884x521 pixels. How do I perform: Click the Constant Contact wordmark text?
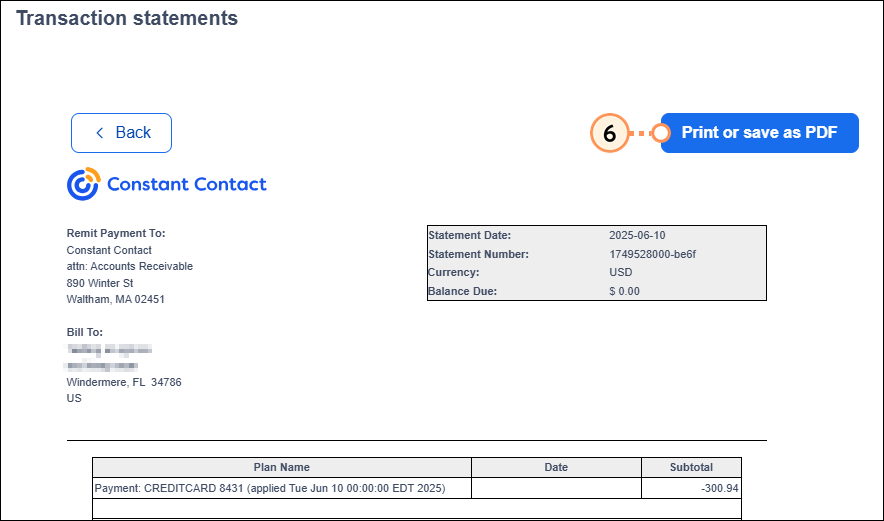coord(187,184)
